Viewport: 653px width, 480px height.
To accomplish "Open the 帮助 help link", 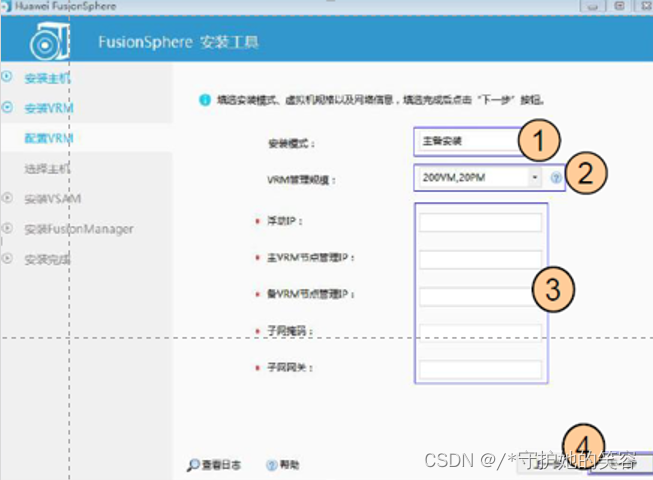I will pyautogui.click(x=289, y=465).
